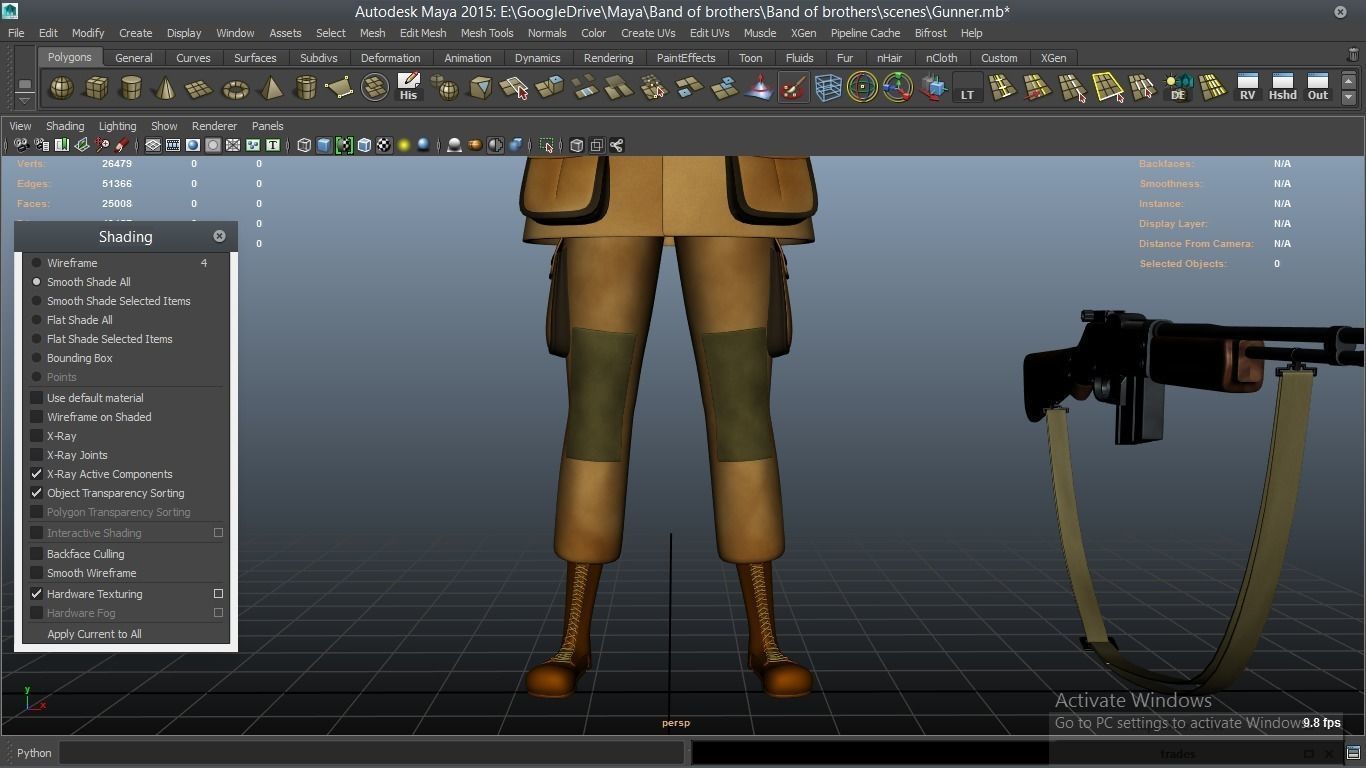Open the Show panel menu

(164, 126)
